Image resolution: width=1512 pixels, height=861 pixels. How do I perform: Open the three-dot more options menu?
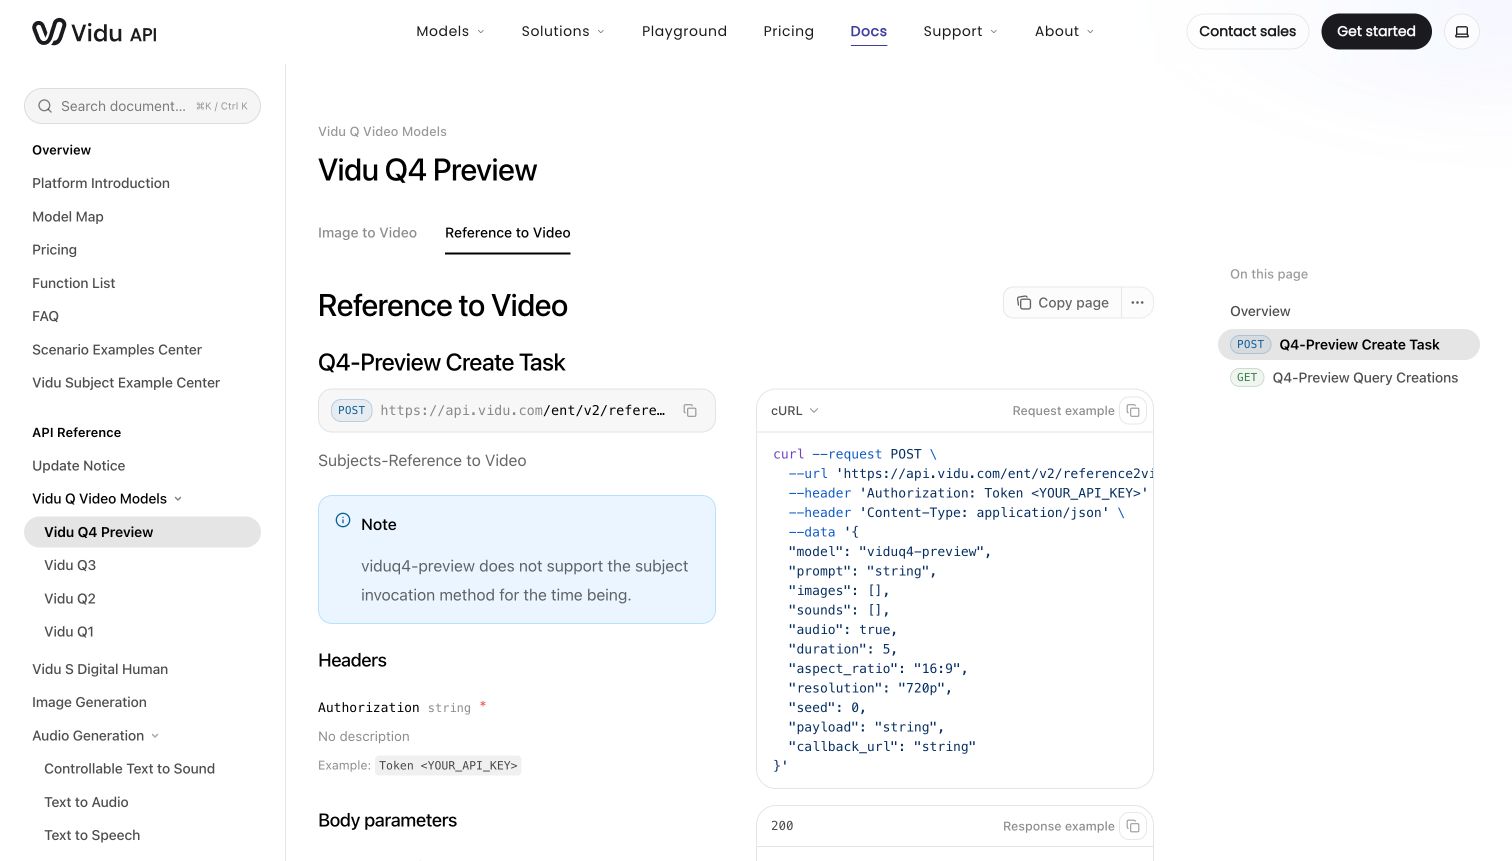pyautogui.click(x=1137, y=303)
